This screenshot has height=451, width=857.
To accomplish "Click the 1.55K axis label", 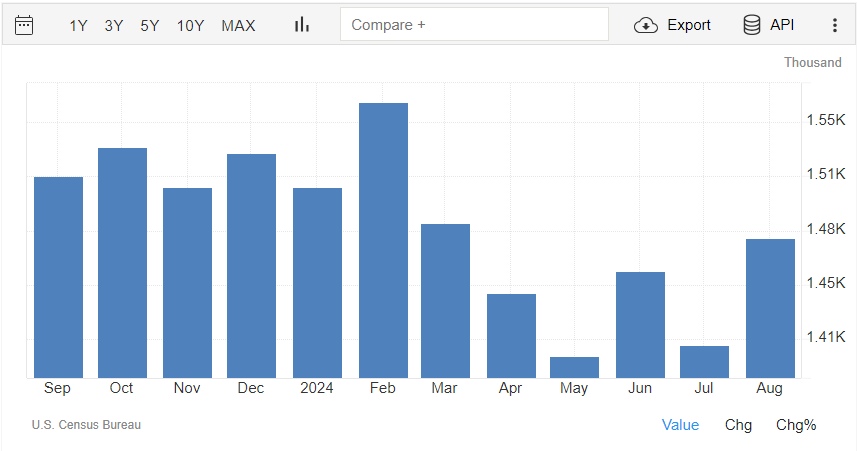I will click(x=826, y=120).
